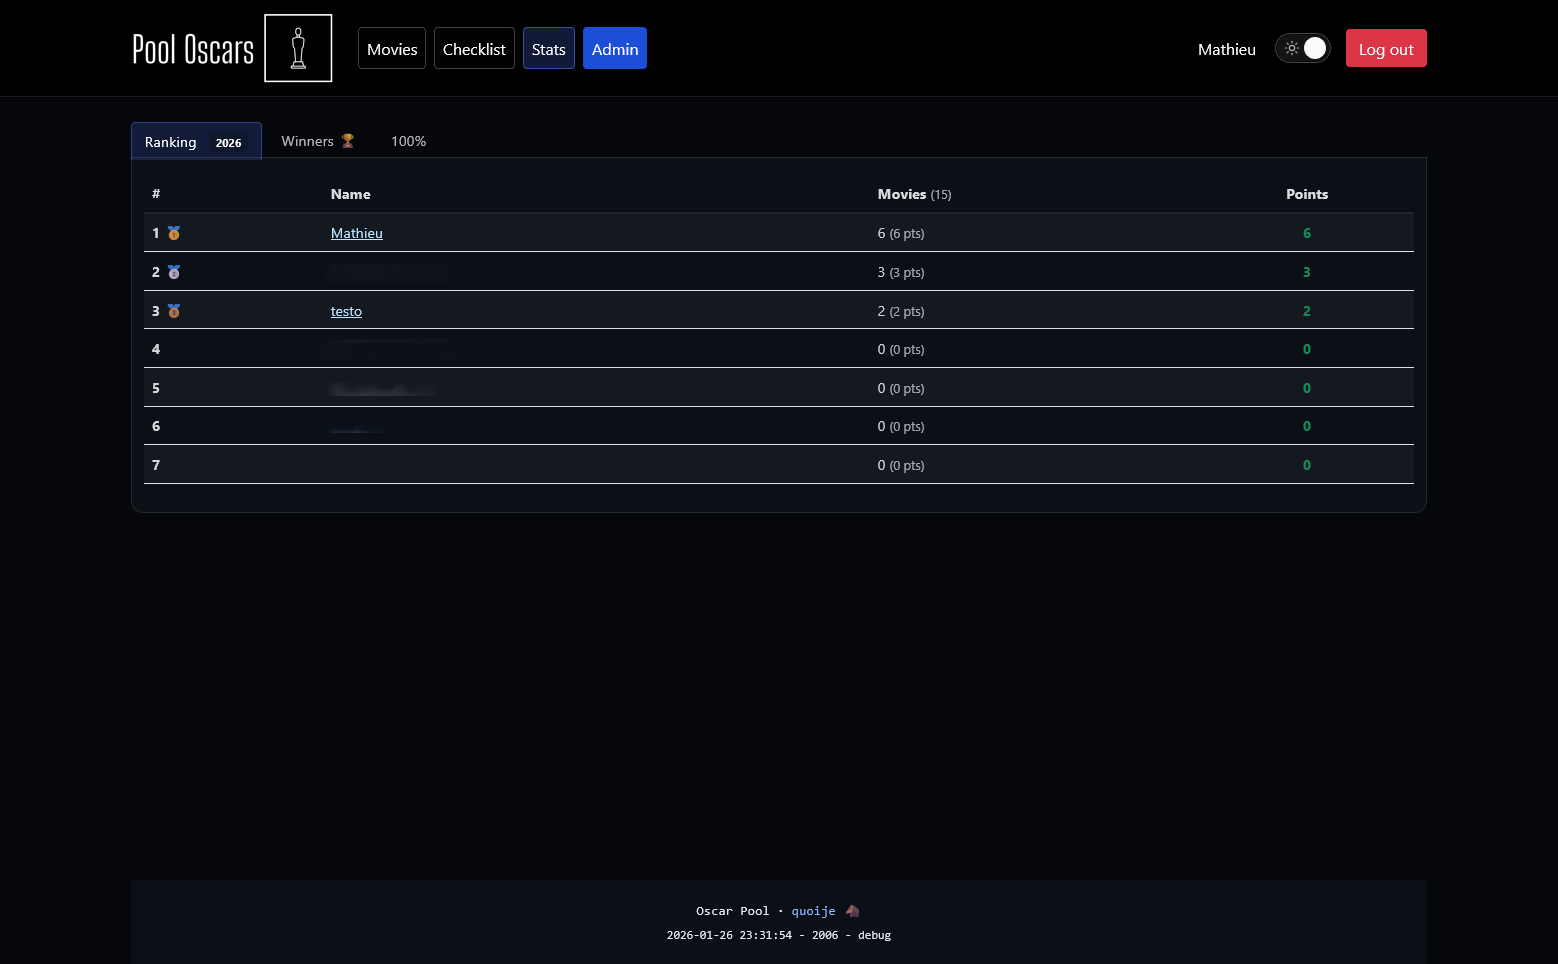Click the Mathieu username in header

coord(1227,49)
